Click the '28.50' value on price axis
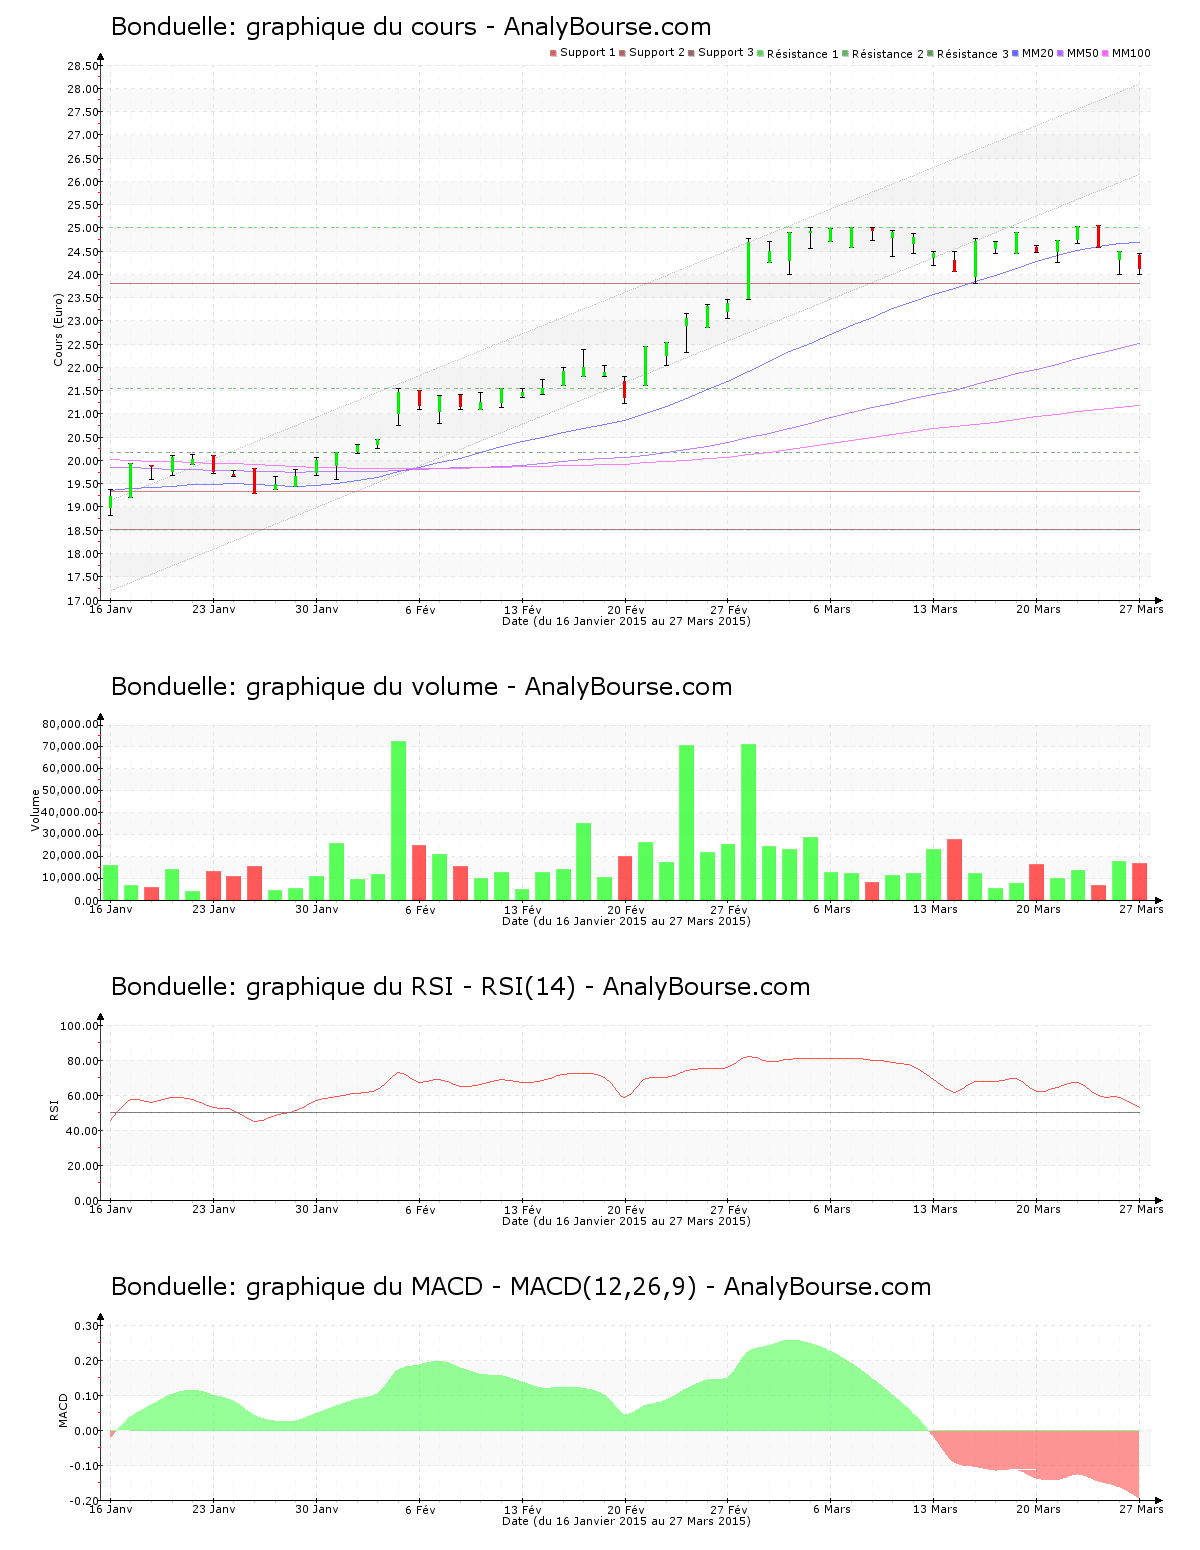This screenshot has height=1550, width=1200. pyautogui.click(x=83, y=66)
